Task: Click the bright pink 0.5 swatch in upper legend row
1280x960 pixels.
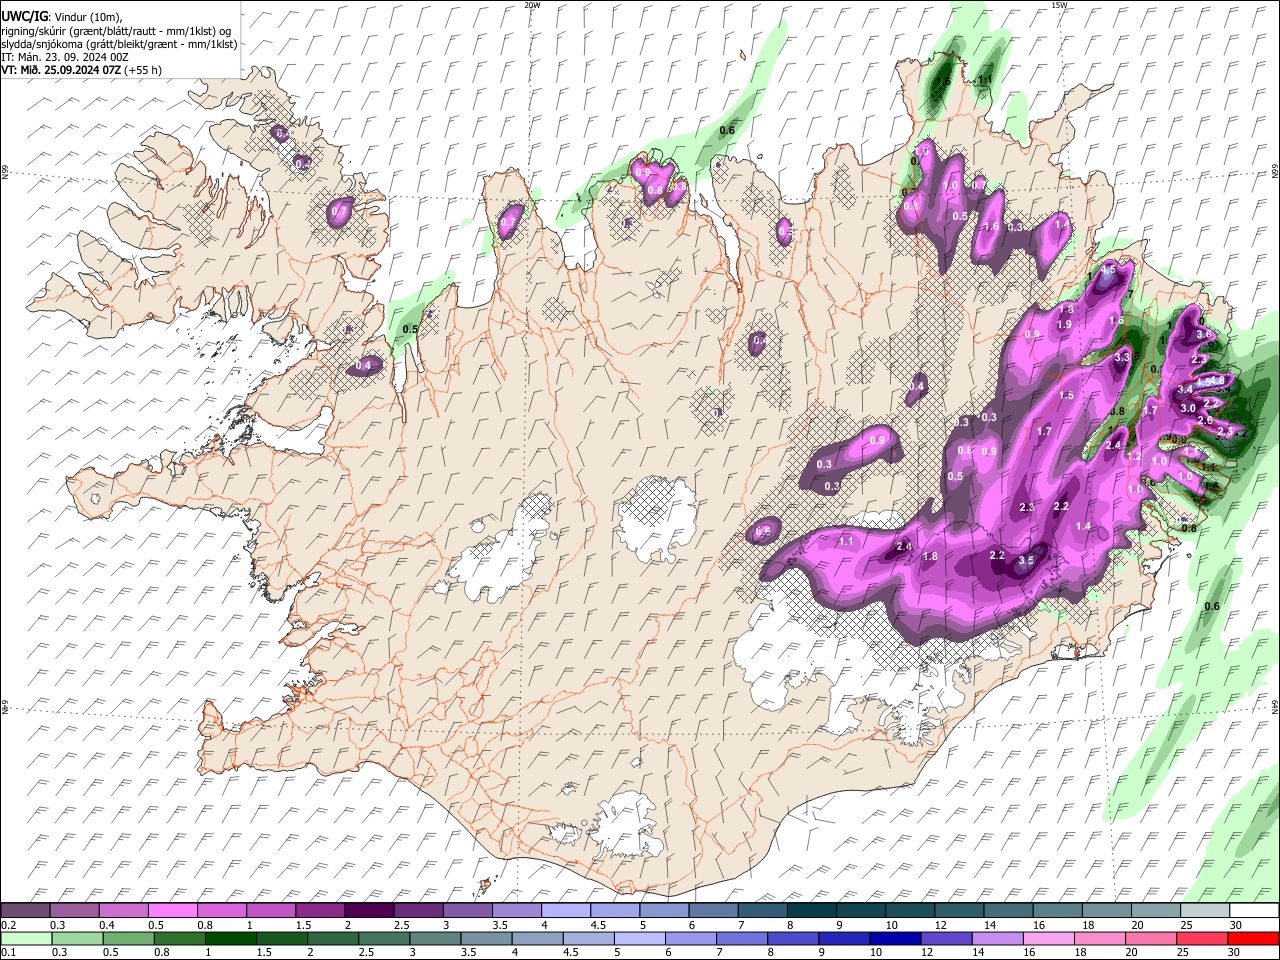Action: coord(173,910)
